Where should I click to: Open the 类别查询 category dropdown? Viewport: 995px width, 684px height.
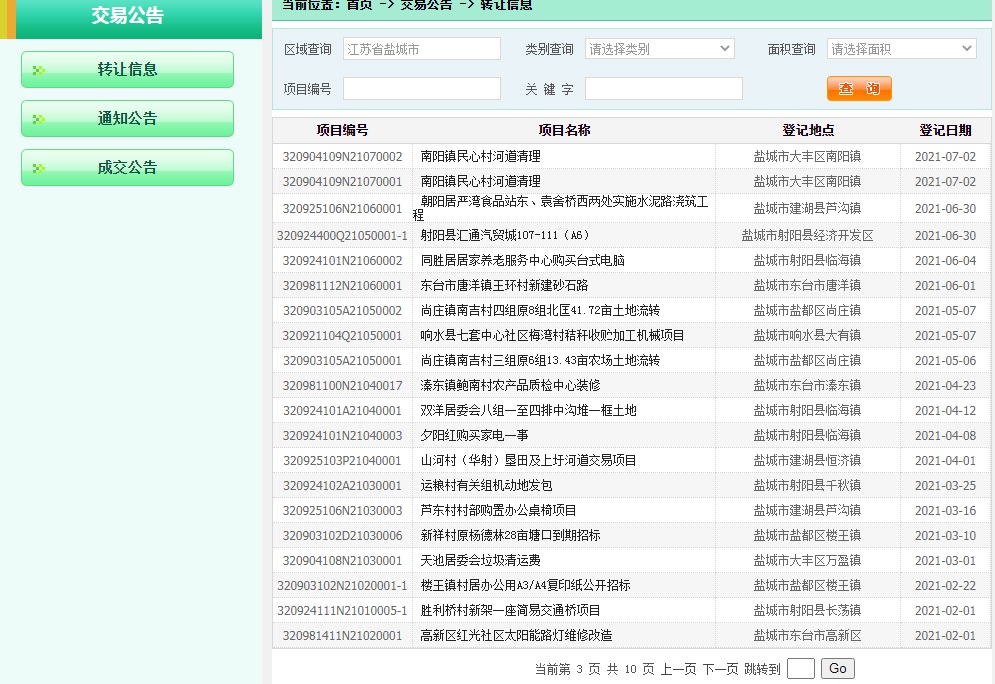point(659,49)
